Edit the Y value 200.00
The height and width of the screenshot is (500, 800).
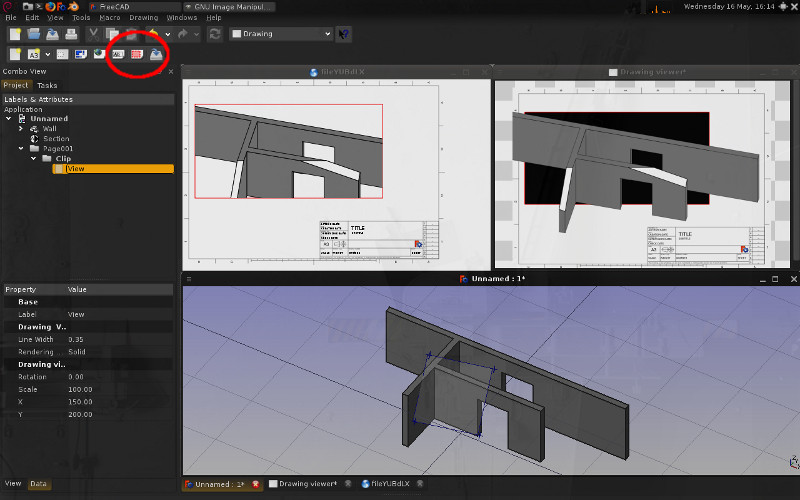point(120,414)
